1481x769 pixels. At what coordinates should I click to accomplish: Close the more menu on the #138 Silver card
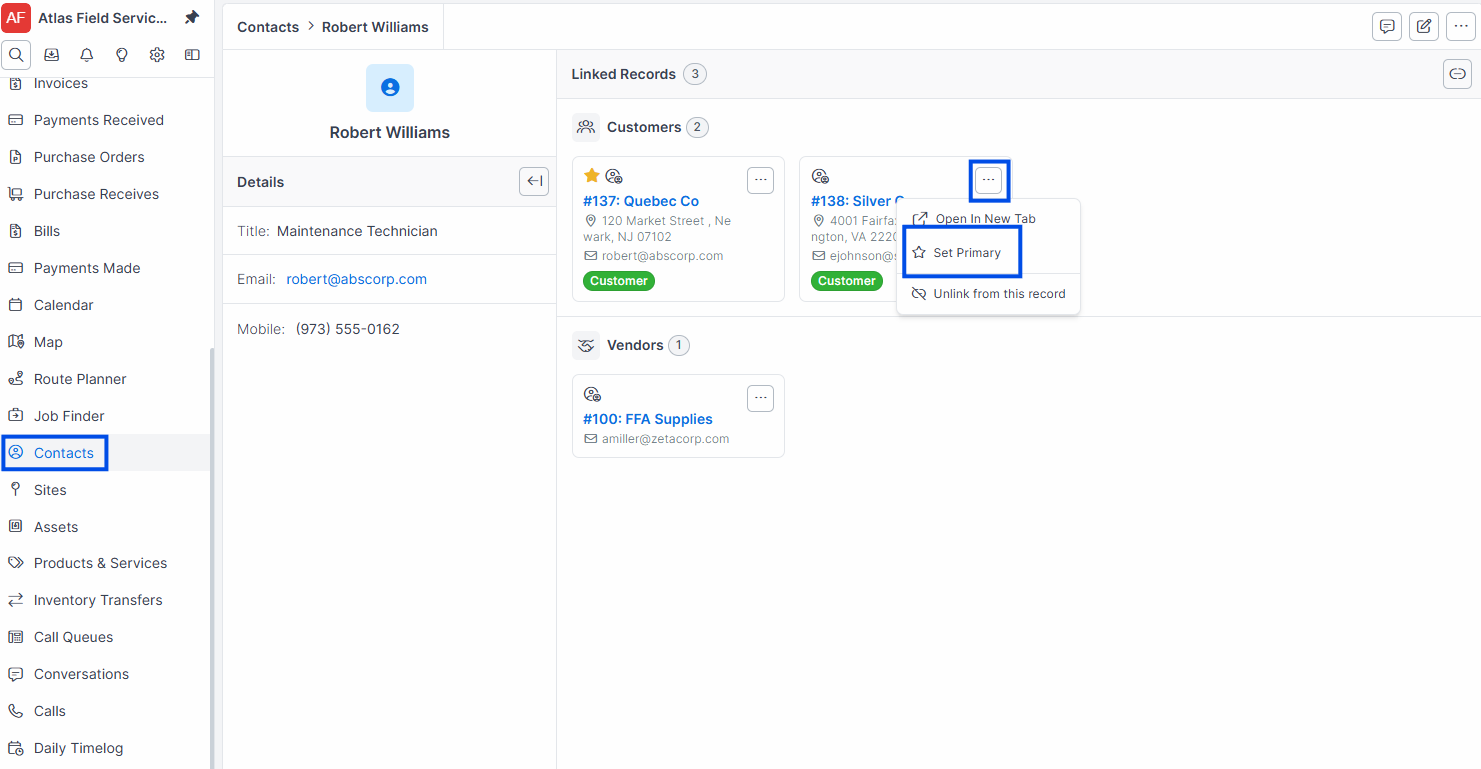[988, 180]
